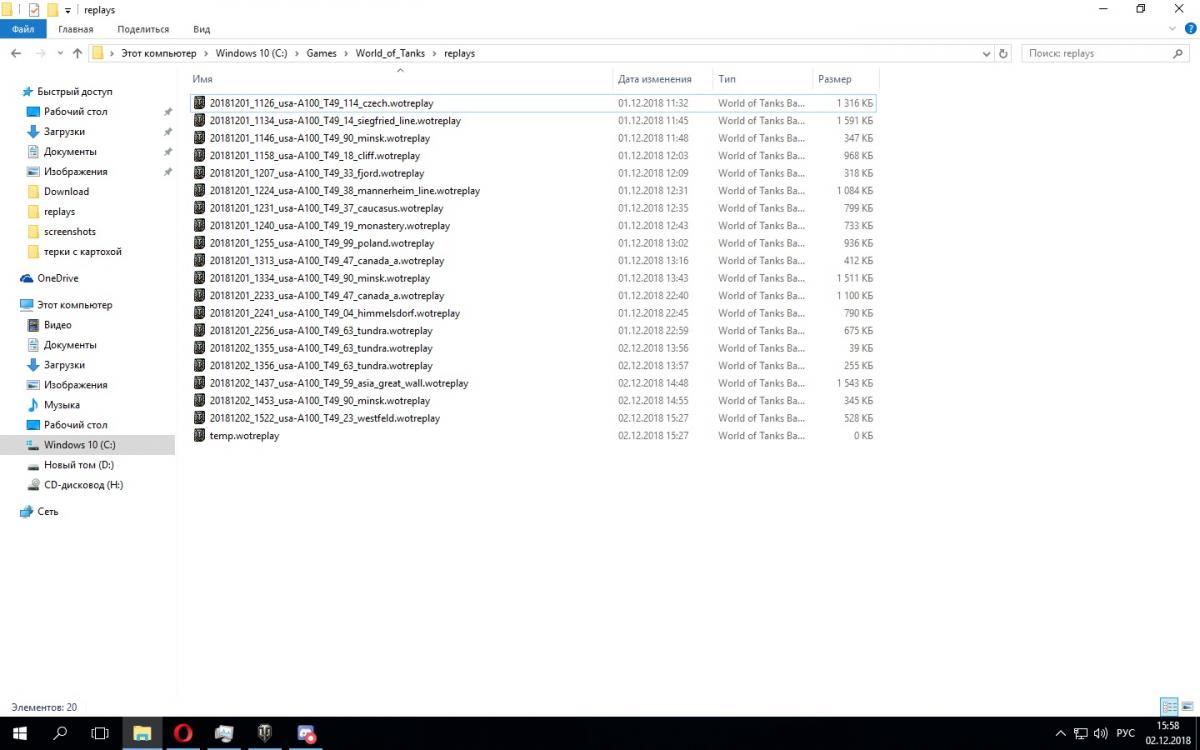The image size is (1200, 750).
Task: Expand the ribbon with the chevron
Action: (1171, 29)
